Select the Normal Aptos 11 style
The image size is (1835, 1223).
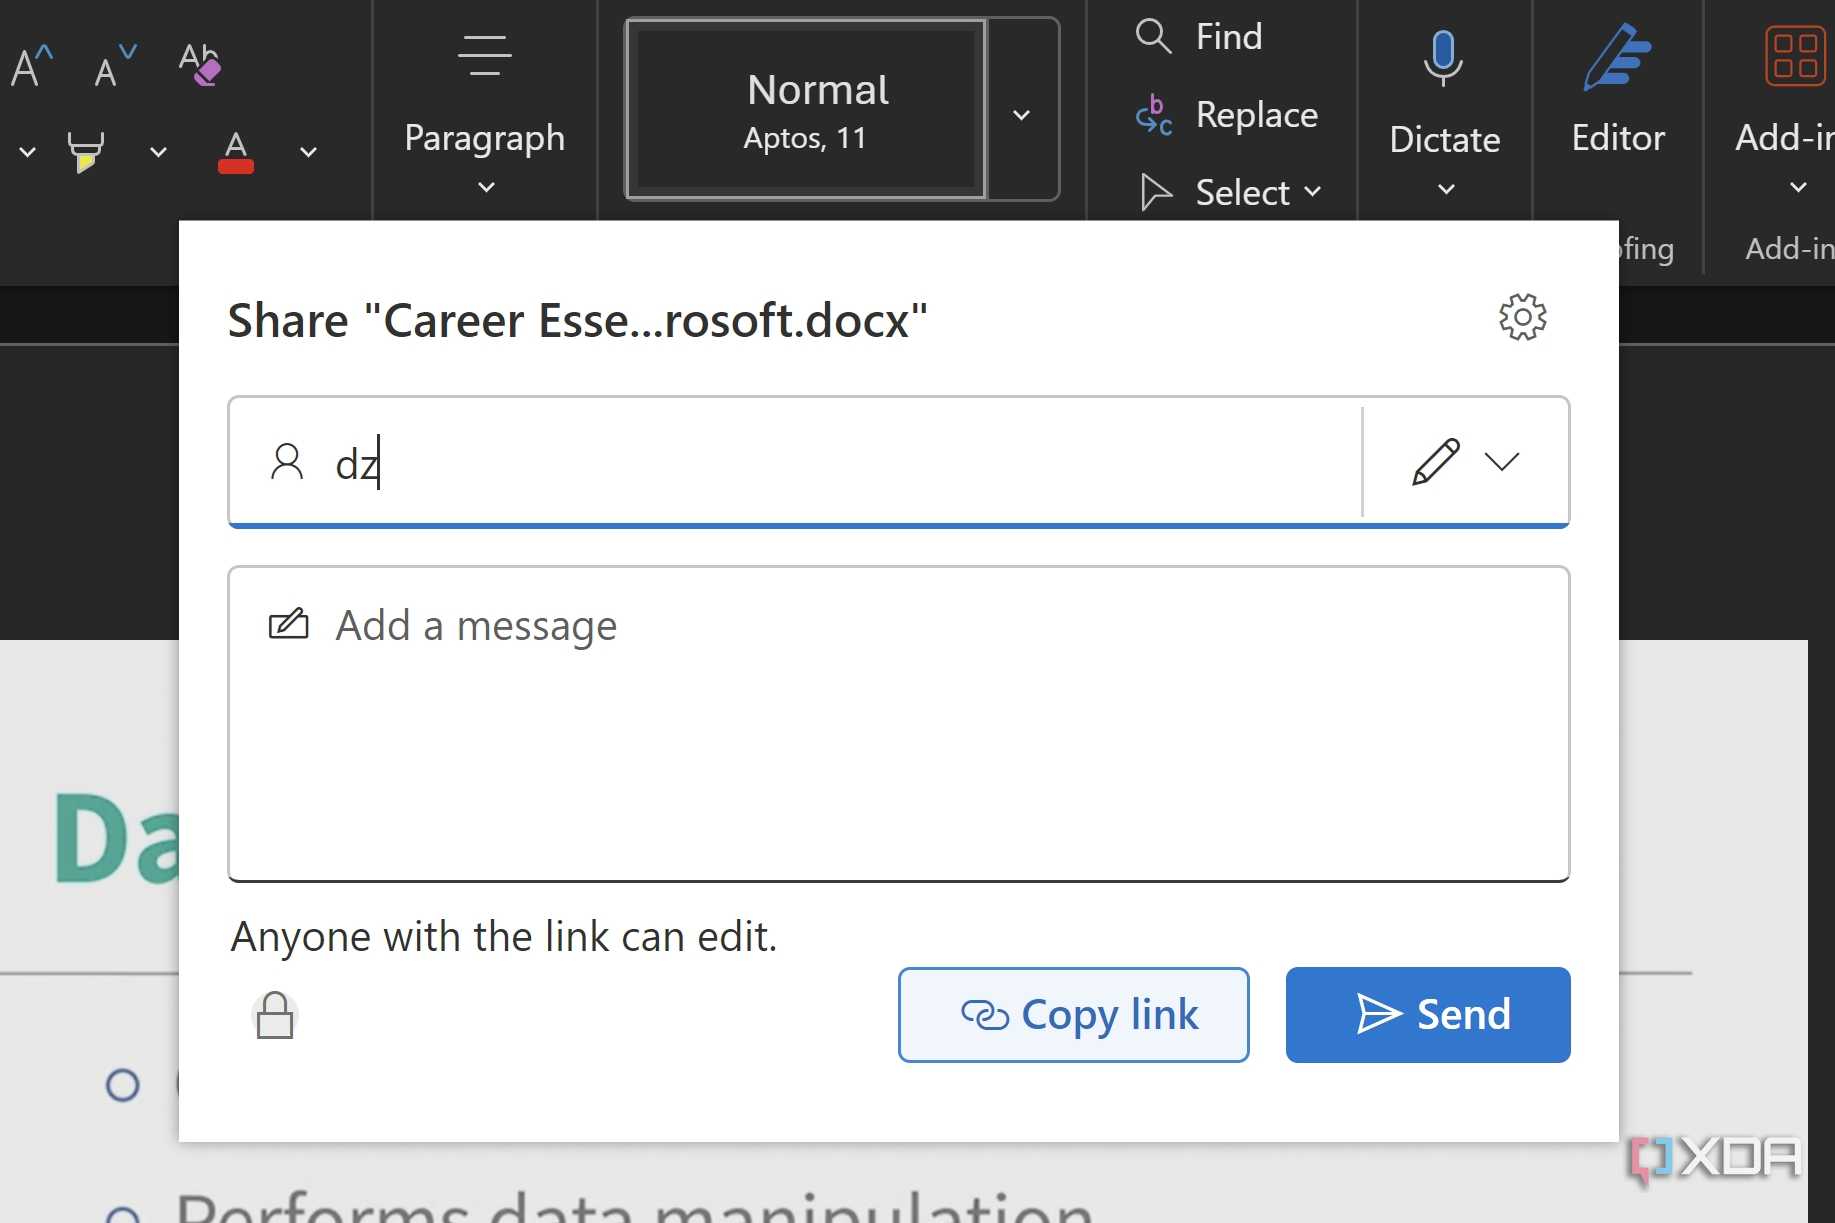pos(806,110)
